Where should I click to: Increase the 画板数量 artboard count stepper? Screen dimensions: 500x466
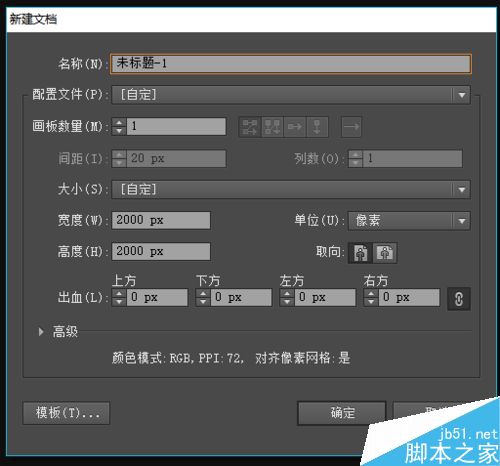pyautogui.click(x=119, y=123)
